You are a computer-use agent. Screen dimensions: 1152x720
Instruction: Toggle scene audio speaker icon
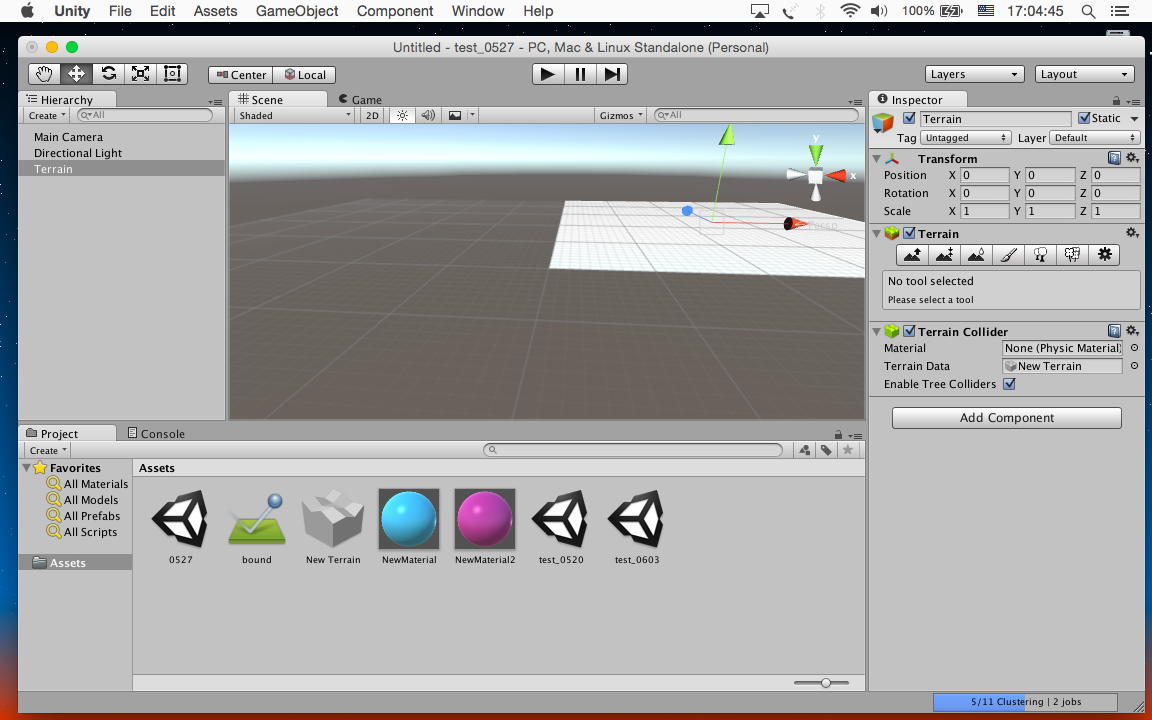click(428, 115)
